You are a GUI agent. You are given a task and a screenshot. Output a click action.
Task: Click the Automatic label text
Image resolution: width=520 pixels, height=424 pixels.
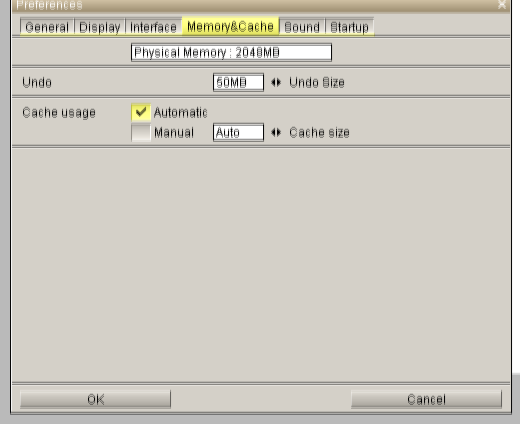tap(180, 112)
